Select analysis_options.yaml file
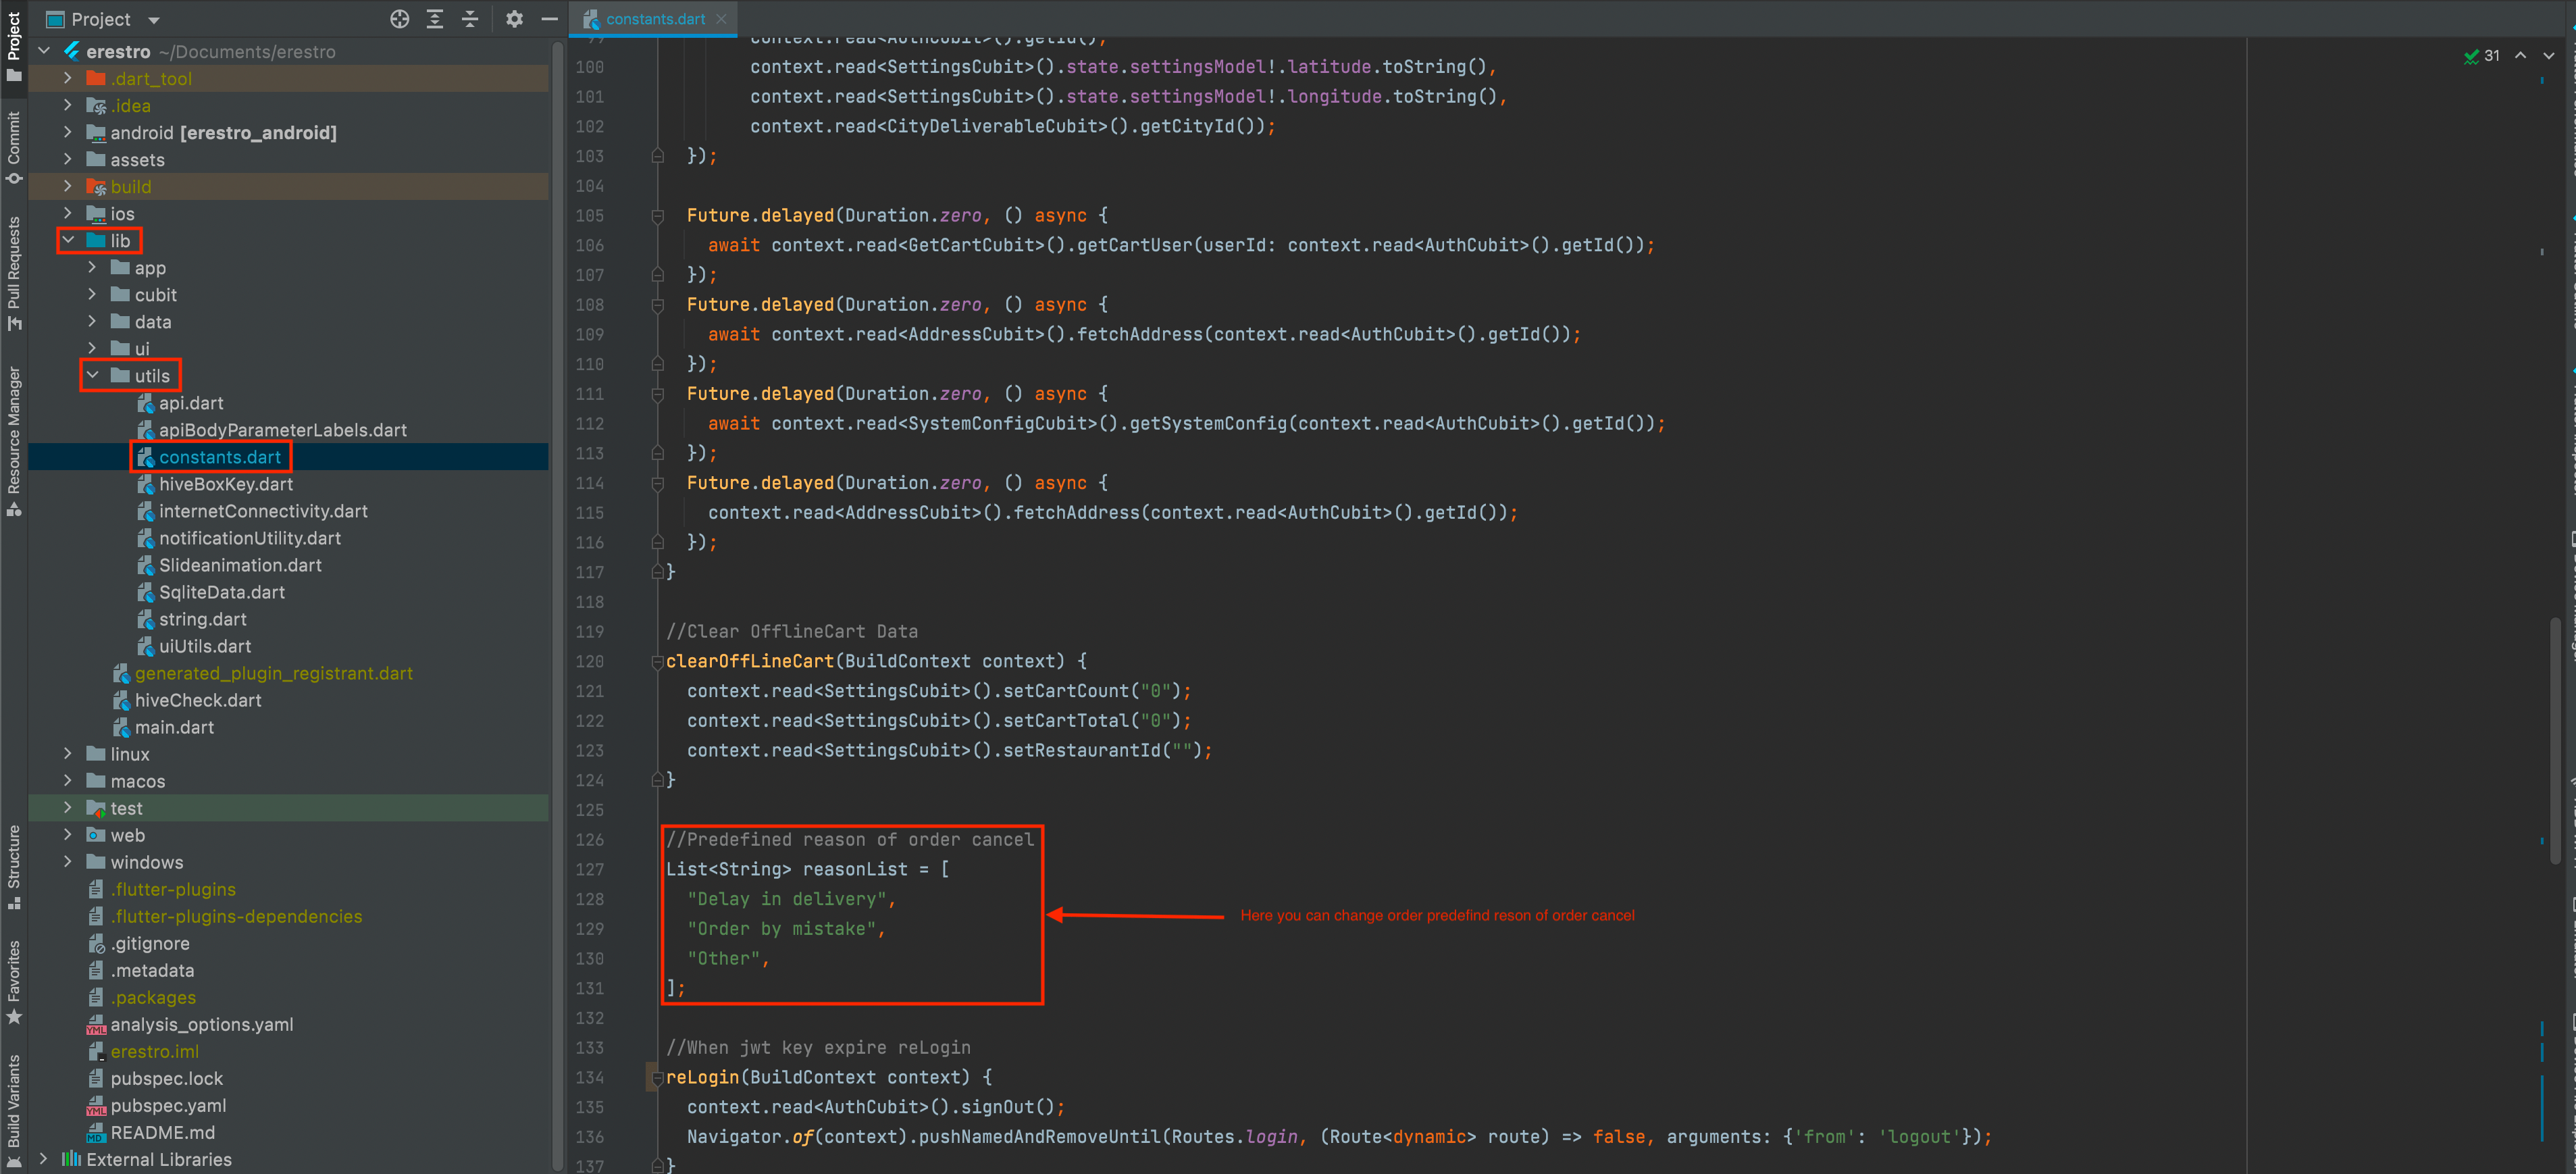Screen dimensions: 2576x1174 [201, 1024]
